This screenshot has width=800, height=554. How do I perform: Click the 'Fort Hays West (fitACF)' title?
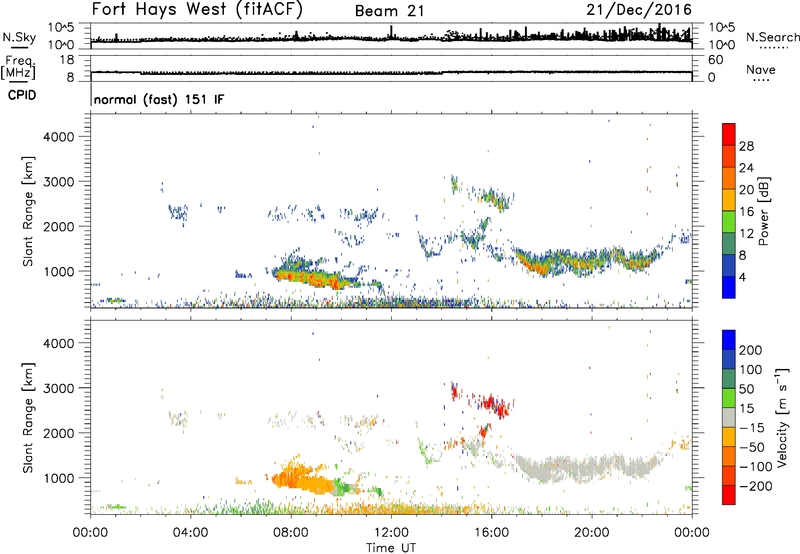(197, 10)
